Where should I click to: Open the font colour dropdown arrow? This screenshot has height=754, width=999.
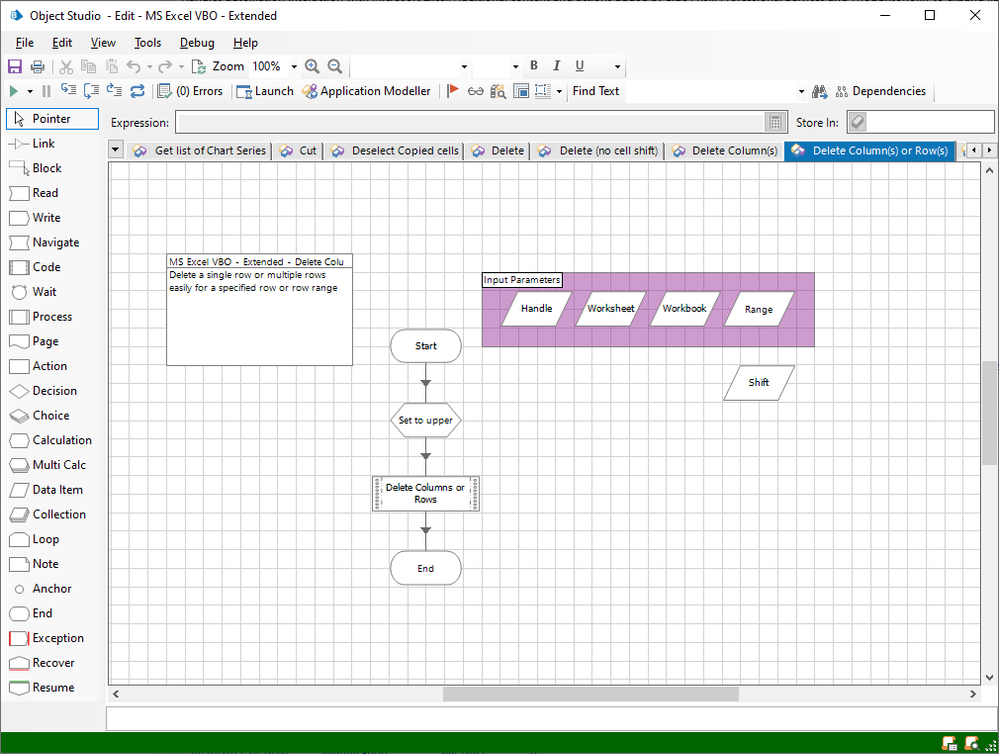tap(617, 66)
